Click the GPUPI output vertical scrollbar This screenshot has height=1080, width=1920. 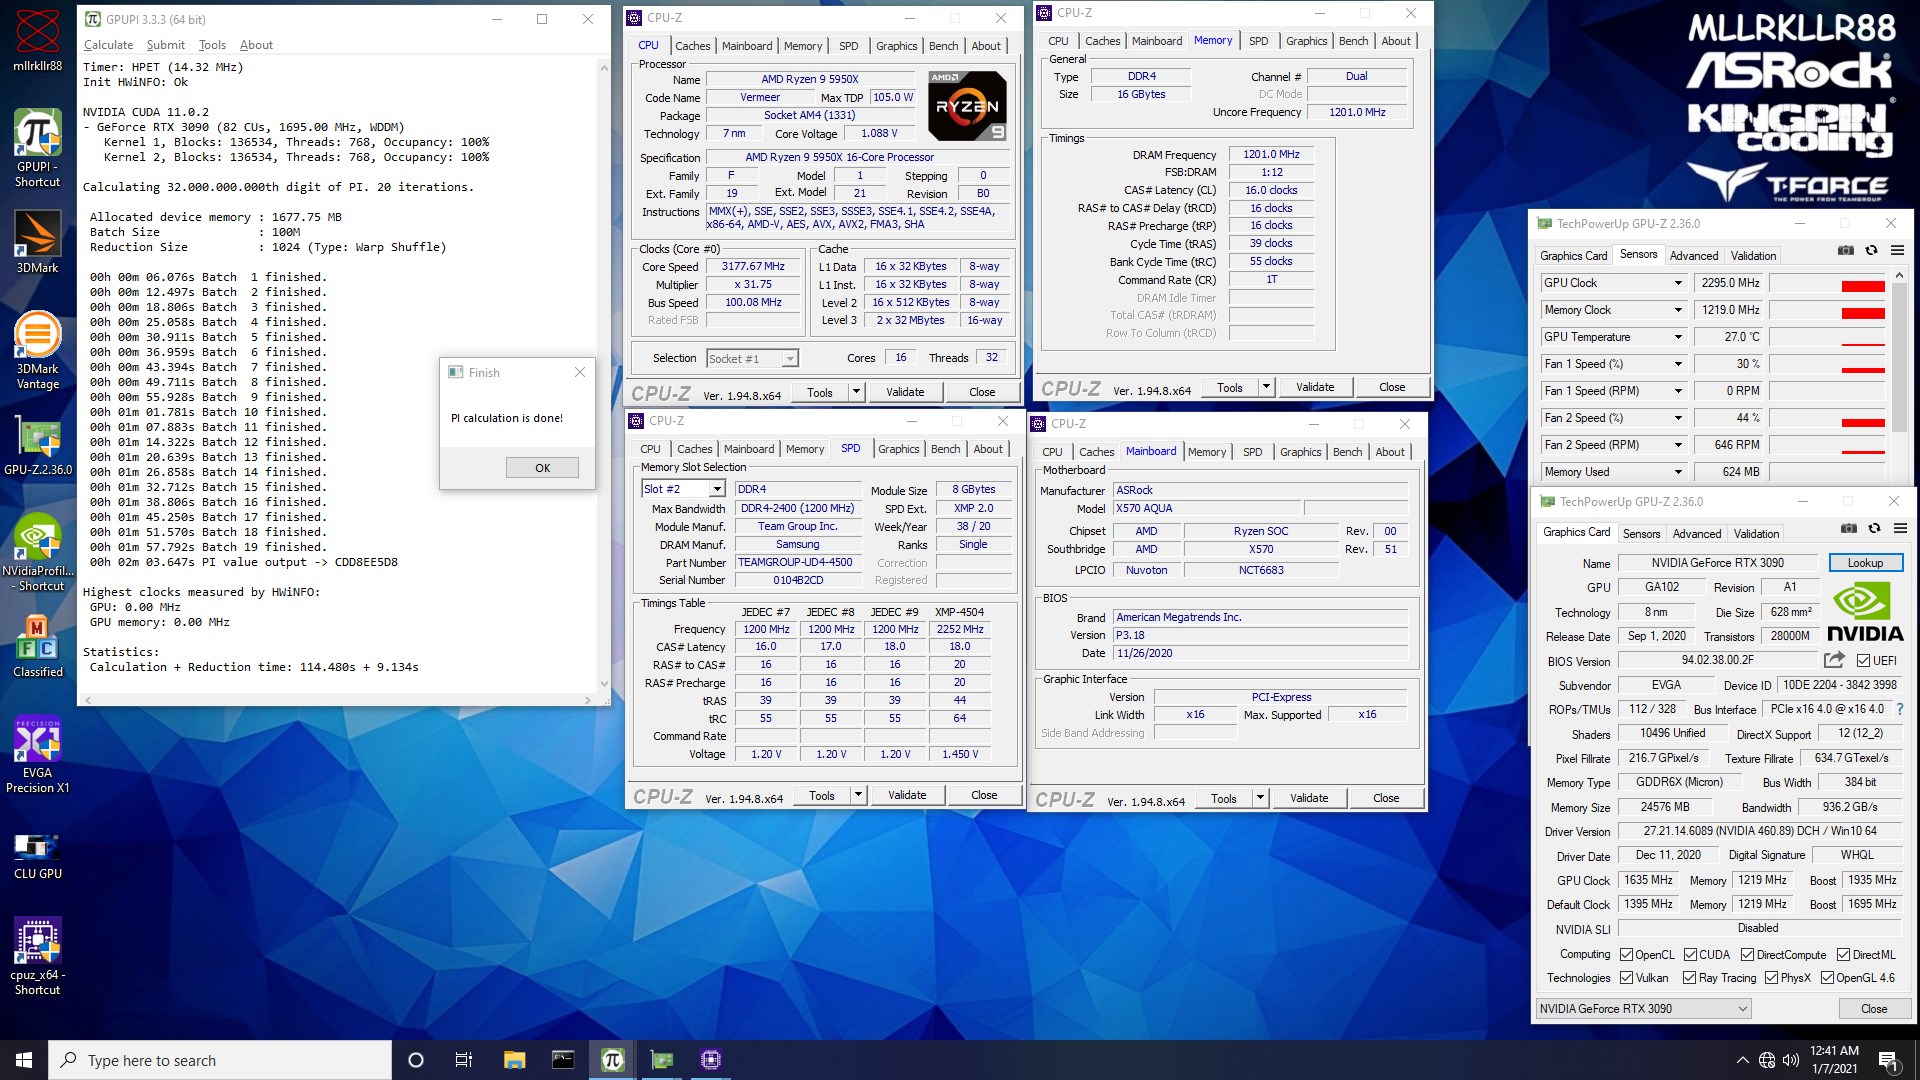(603, 375)
